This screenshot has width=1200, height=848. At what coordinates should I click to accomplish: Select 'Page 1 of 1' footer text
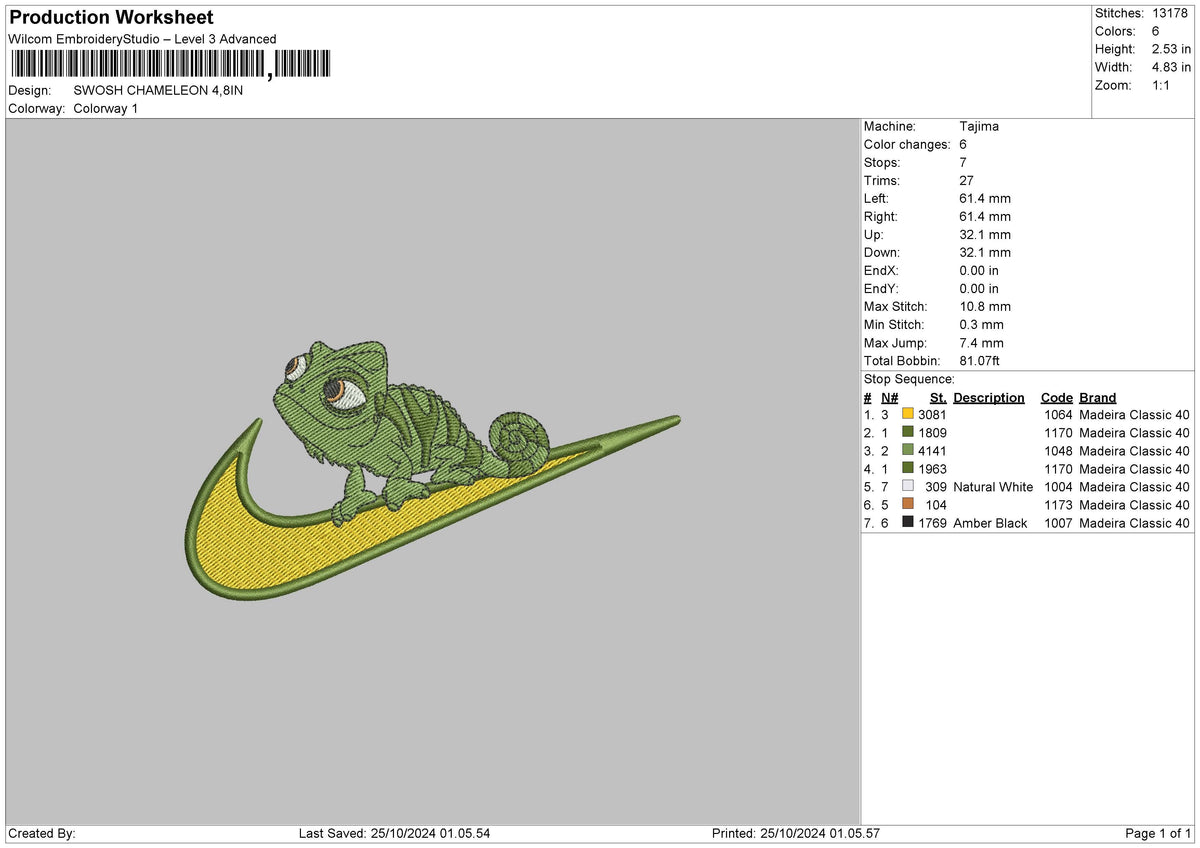point(1158,833)
